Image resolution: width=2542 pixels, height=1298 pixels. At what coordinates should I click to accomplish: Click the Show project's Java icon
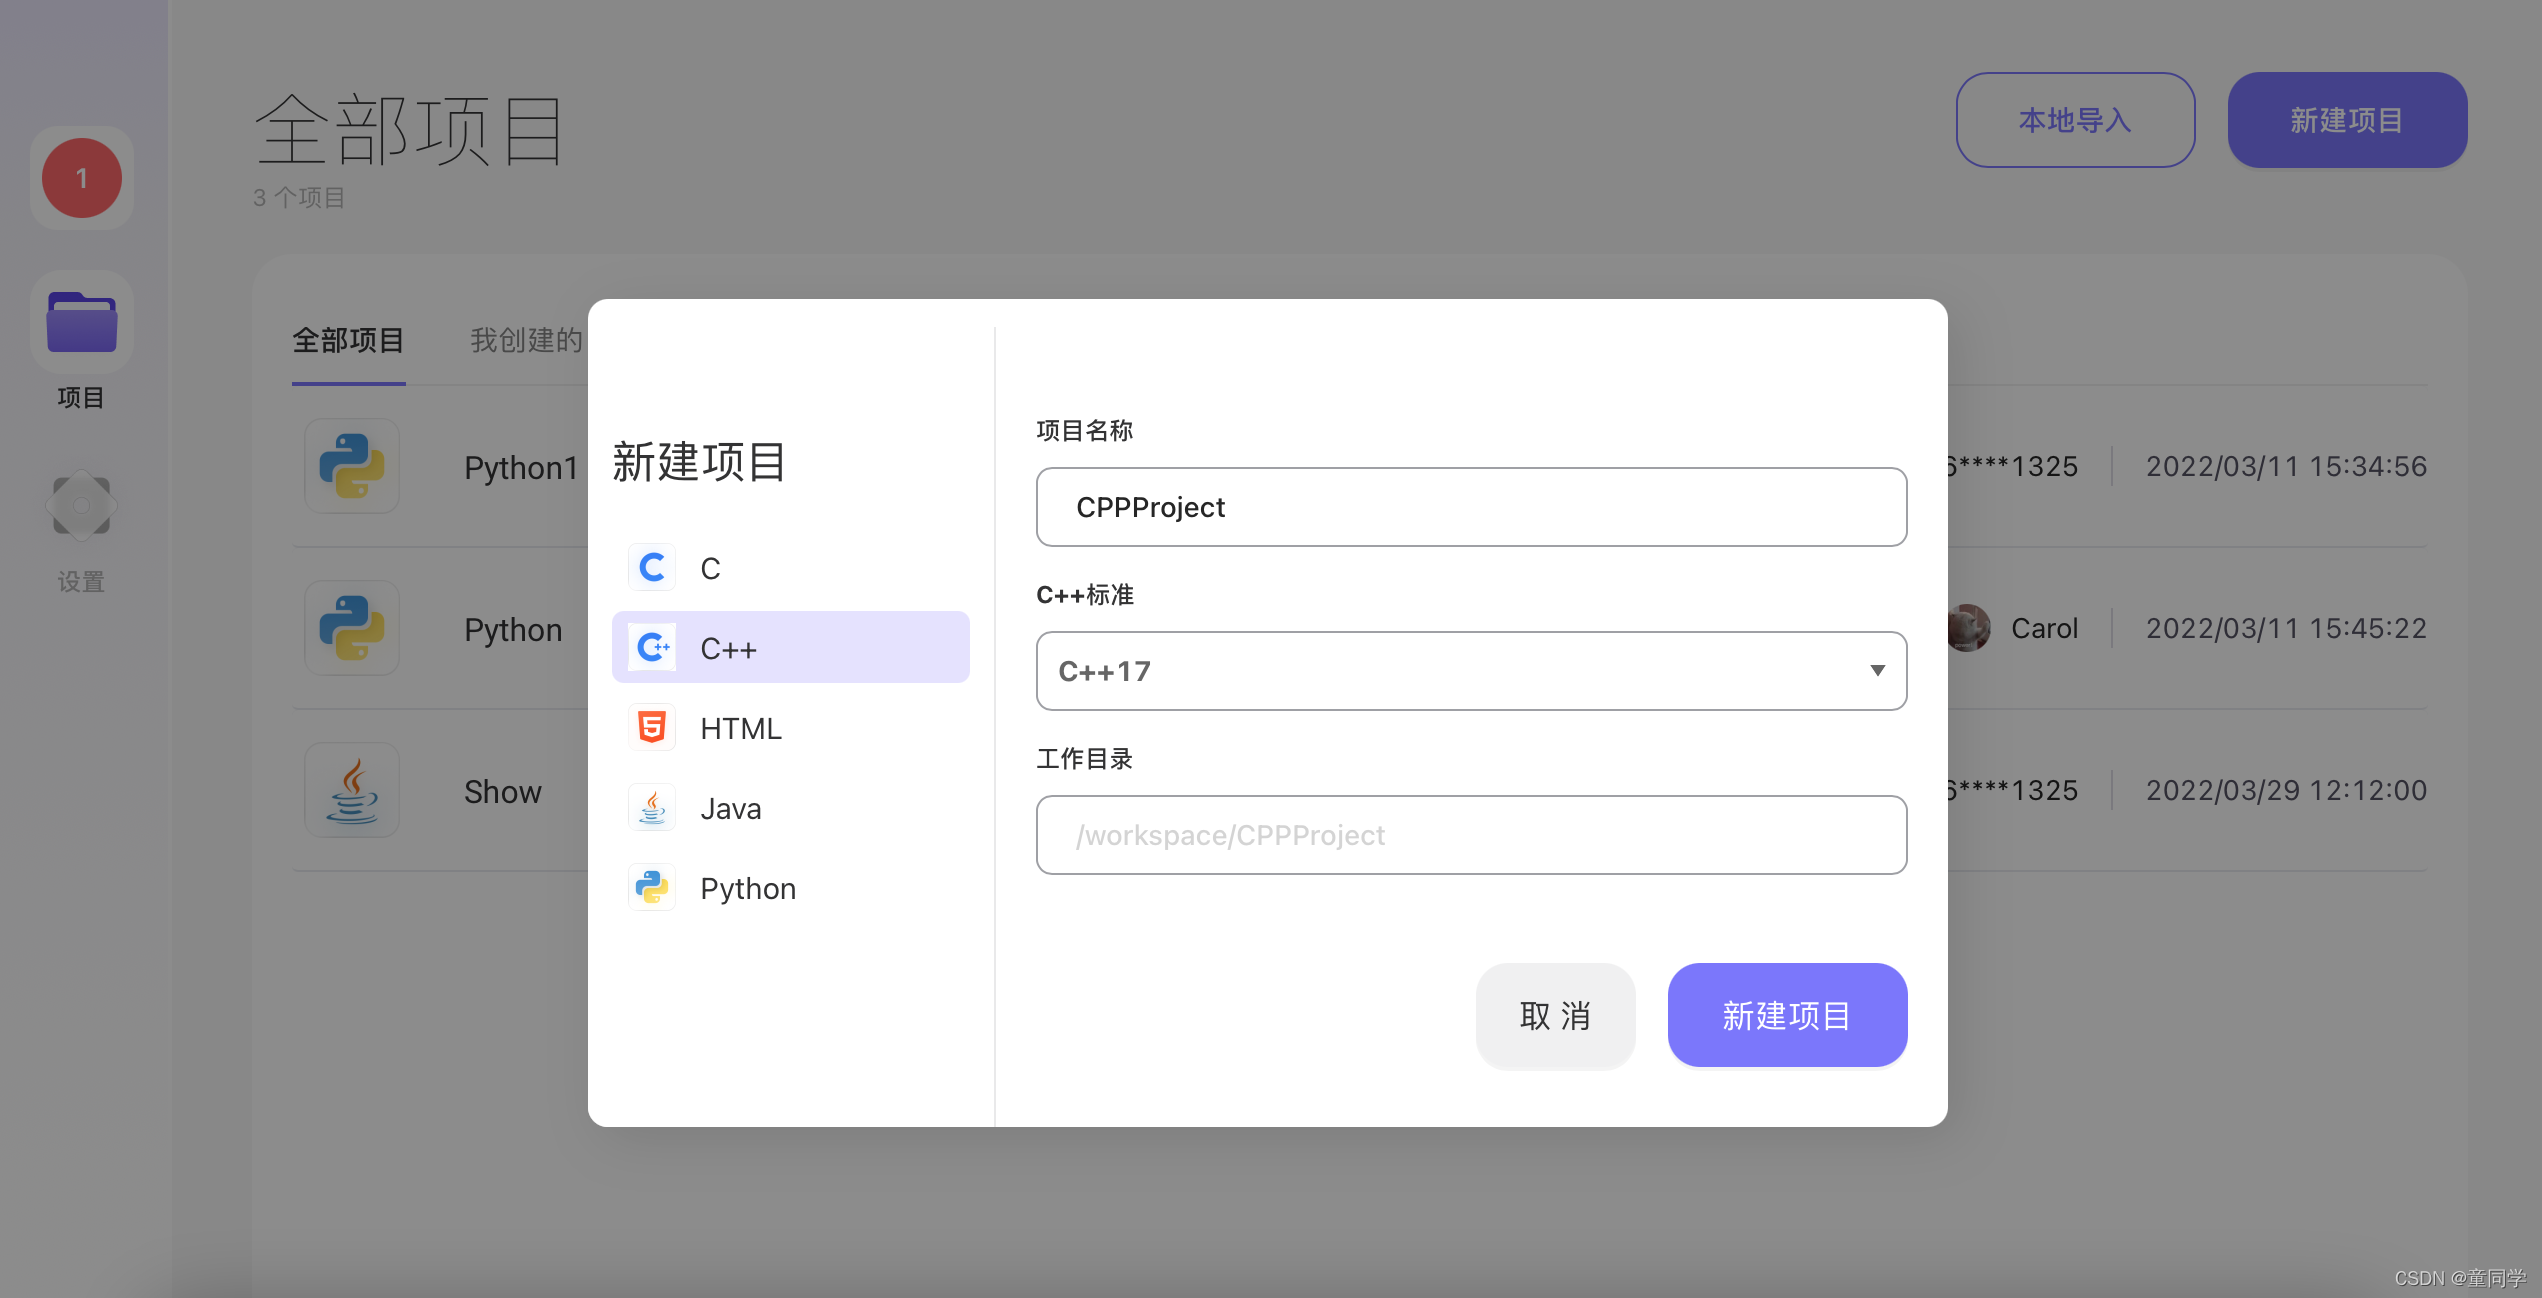pyautogui.click(x=352, y=790)
